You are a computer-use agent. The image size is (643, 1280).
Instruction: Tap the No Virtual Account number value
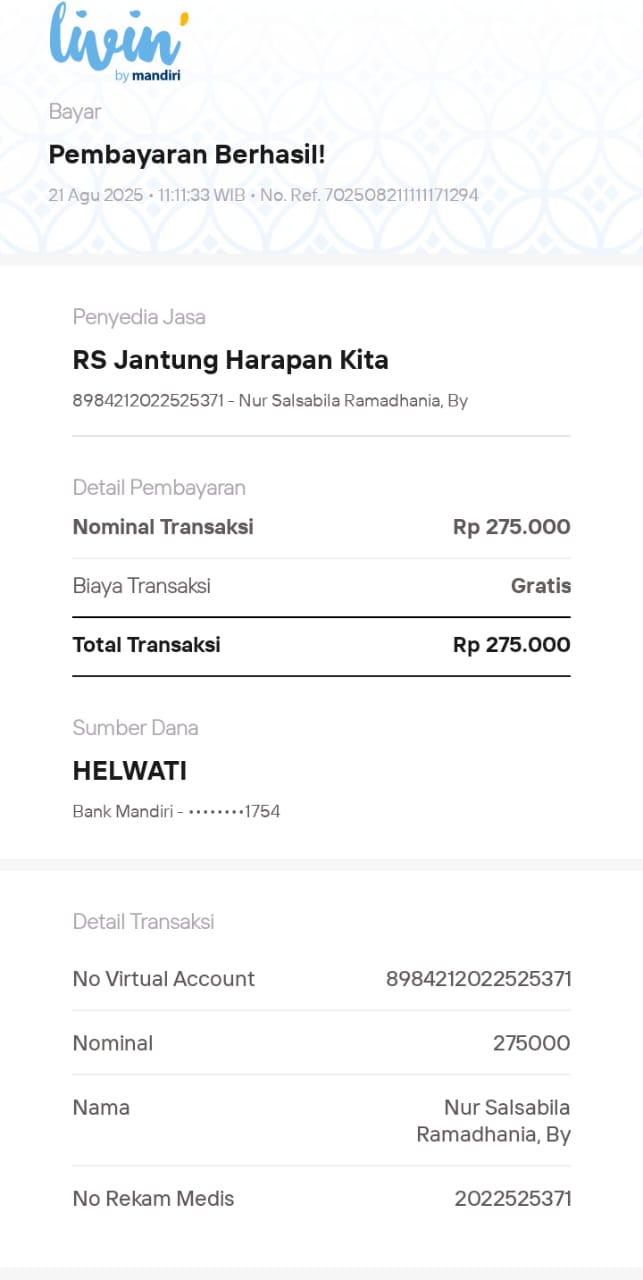[478, 979]
